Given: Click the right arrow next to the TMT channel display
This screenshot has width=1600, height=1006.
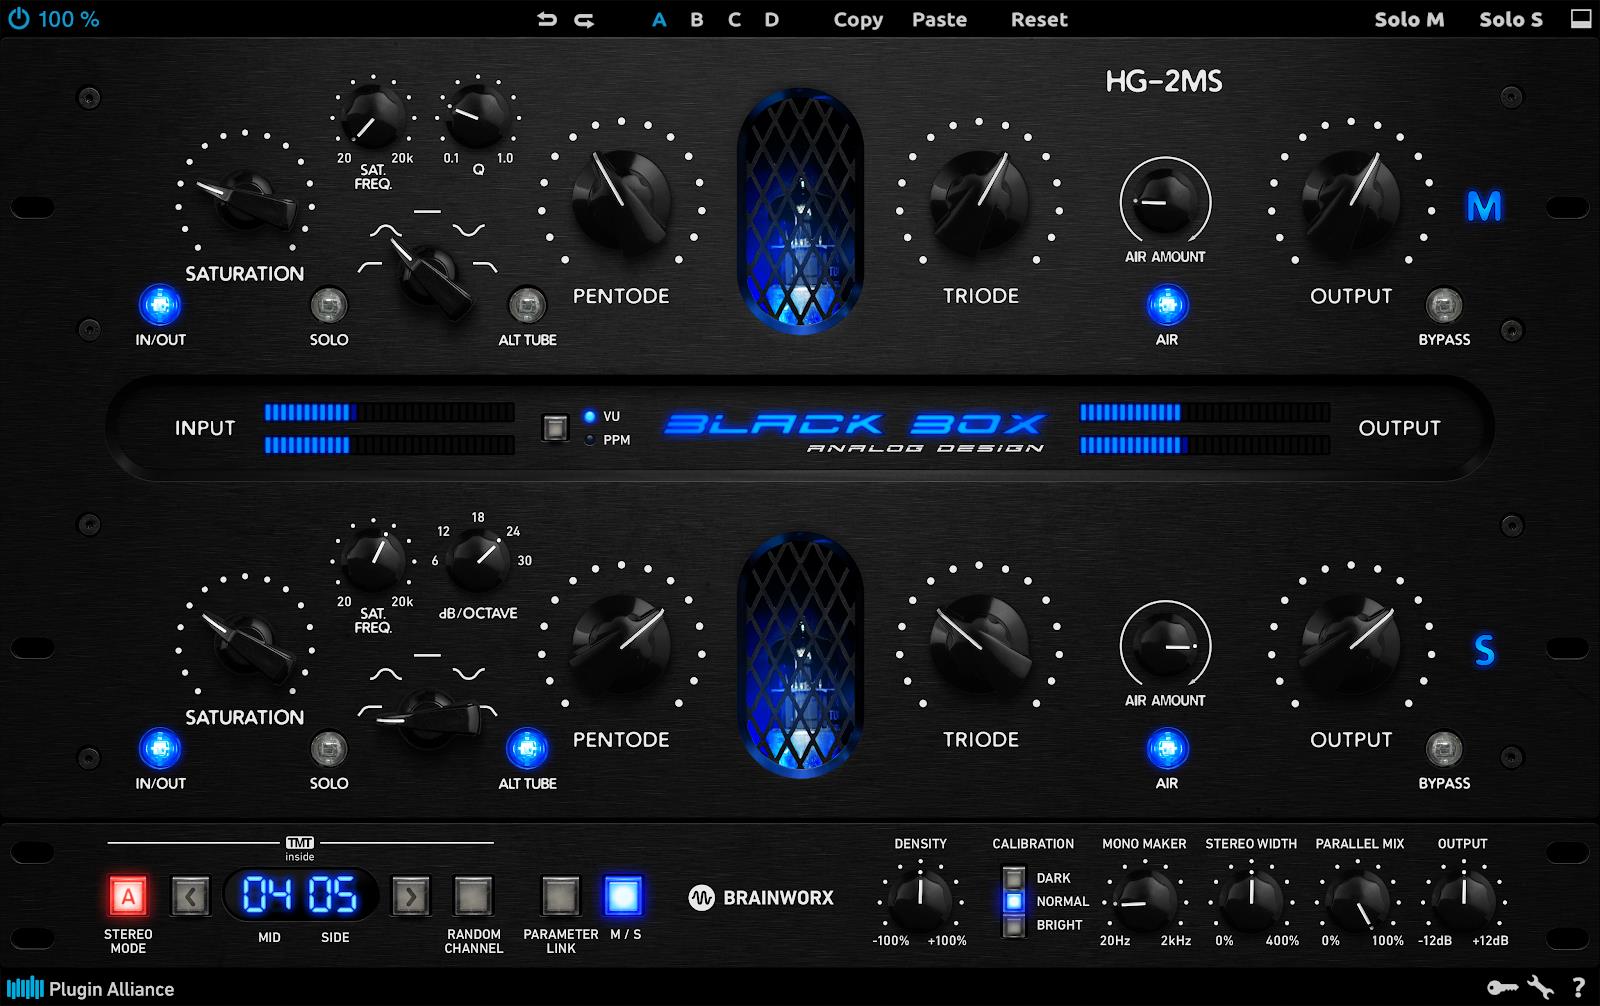Looking at the screenshot, I should 410,897.
